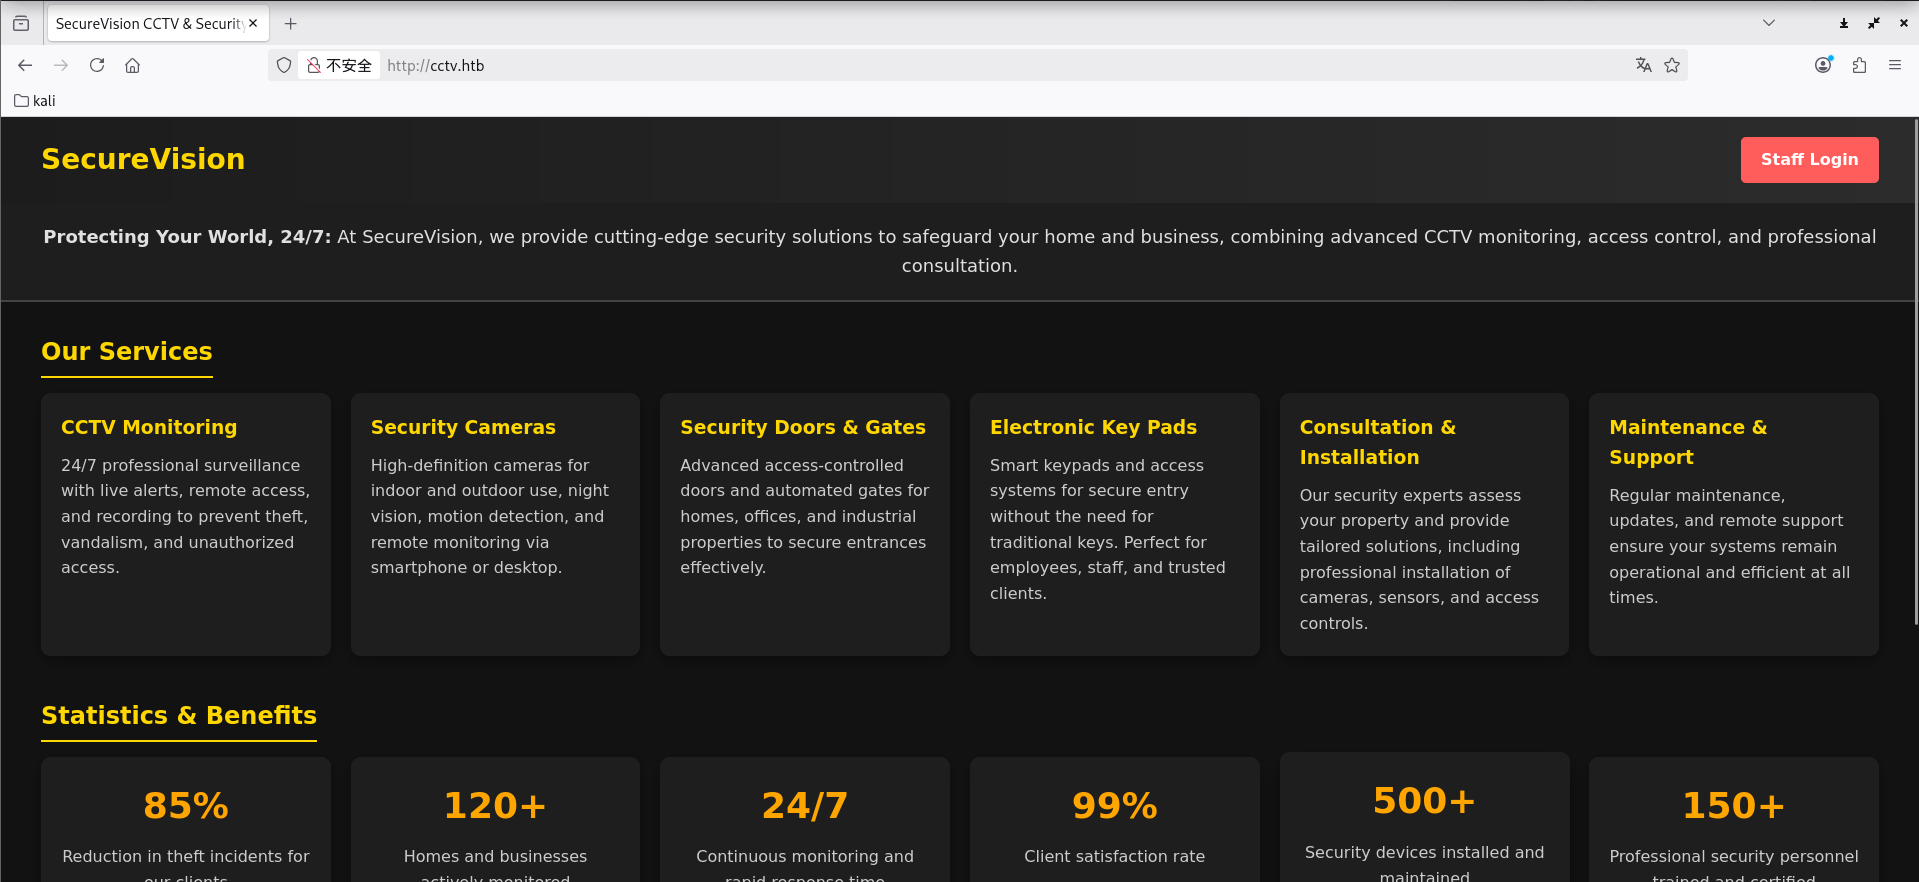Click the translate page icon
1919x882 pixels.
point(1643,65)
